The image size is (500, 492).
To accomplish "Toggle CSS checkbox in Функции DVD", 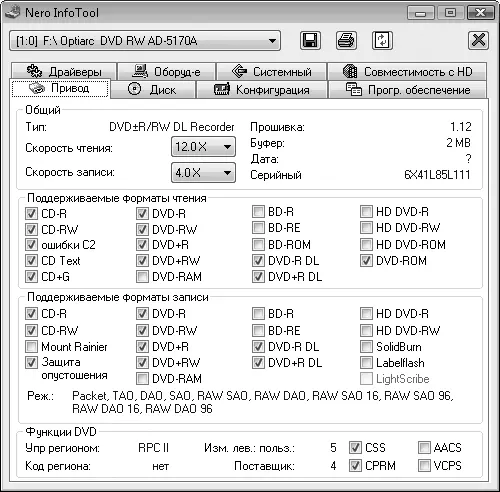I will (x=355, y=448).
